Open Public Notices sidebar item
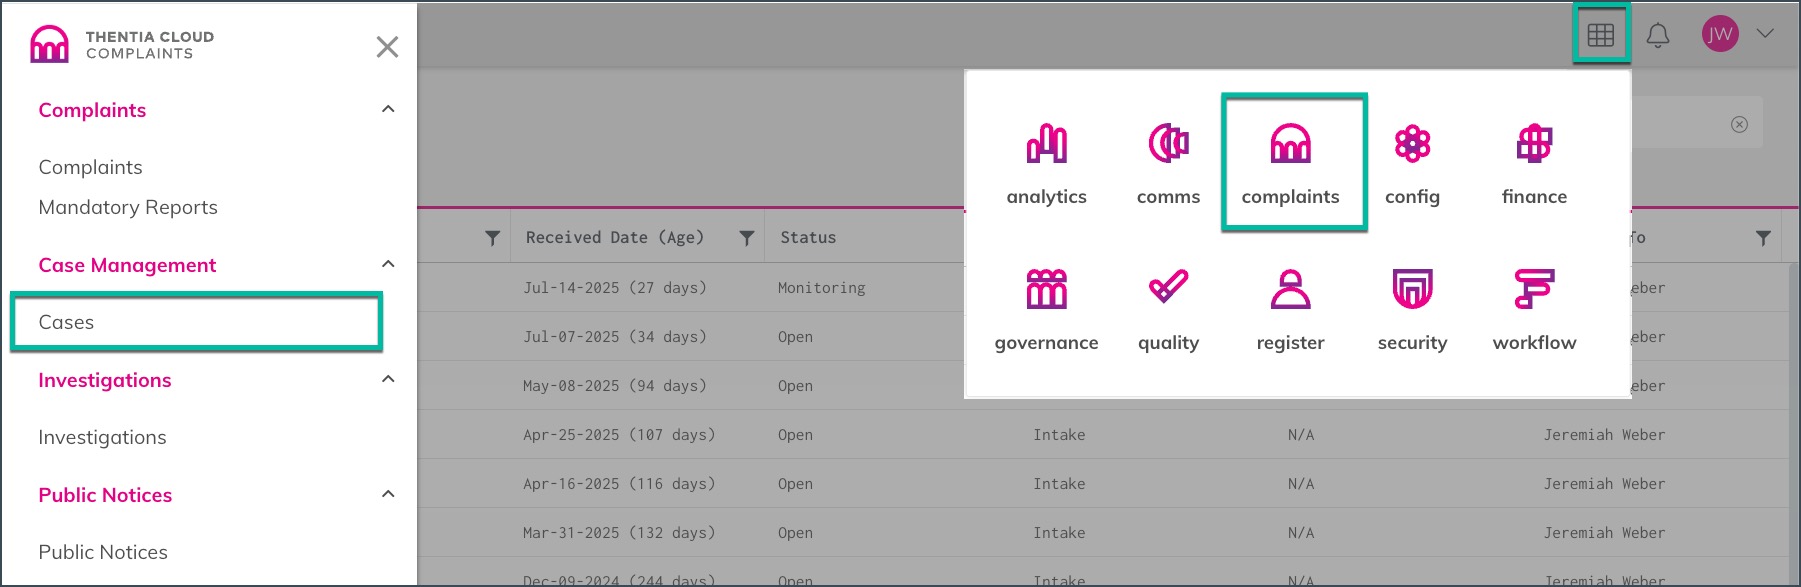1801x587 pixels. coord(103,552)
